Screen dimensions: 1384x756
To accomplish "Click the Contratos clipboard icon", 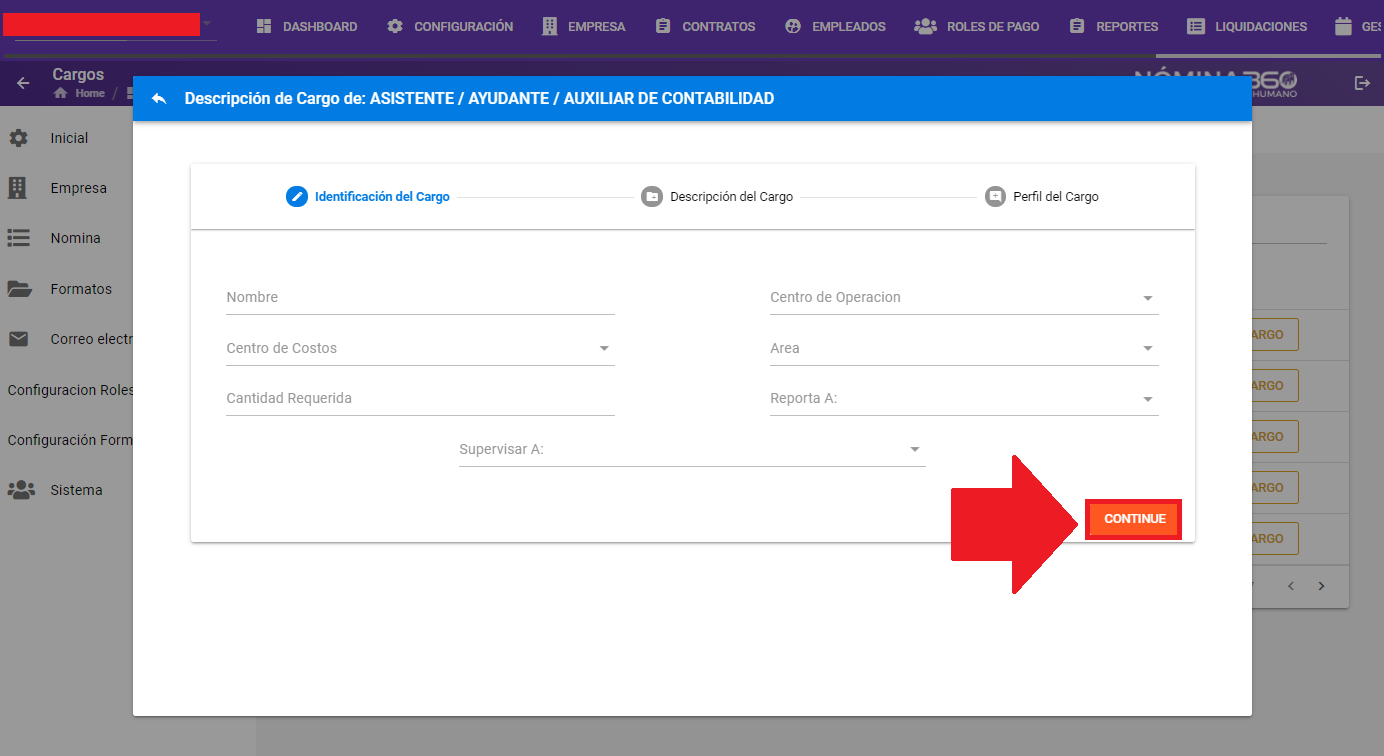I will click(x=664, y=27).
